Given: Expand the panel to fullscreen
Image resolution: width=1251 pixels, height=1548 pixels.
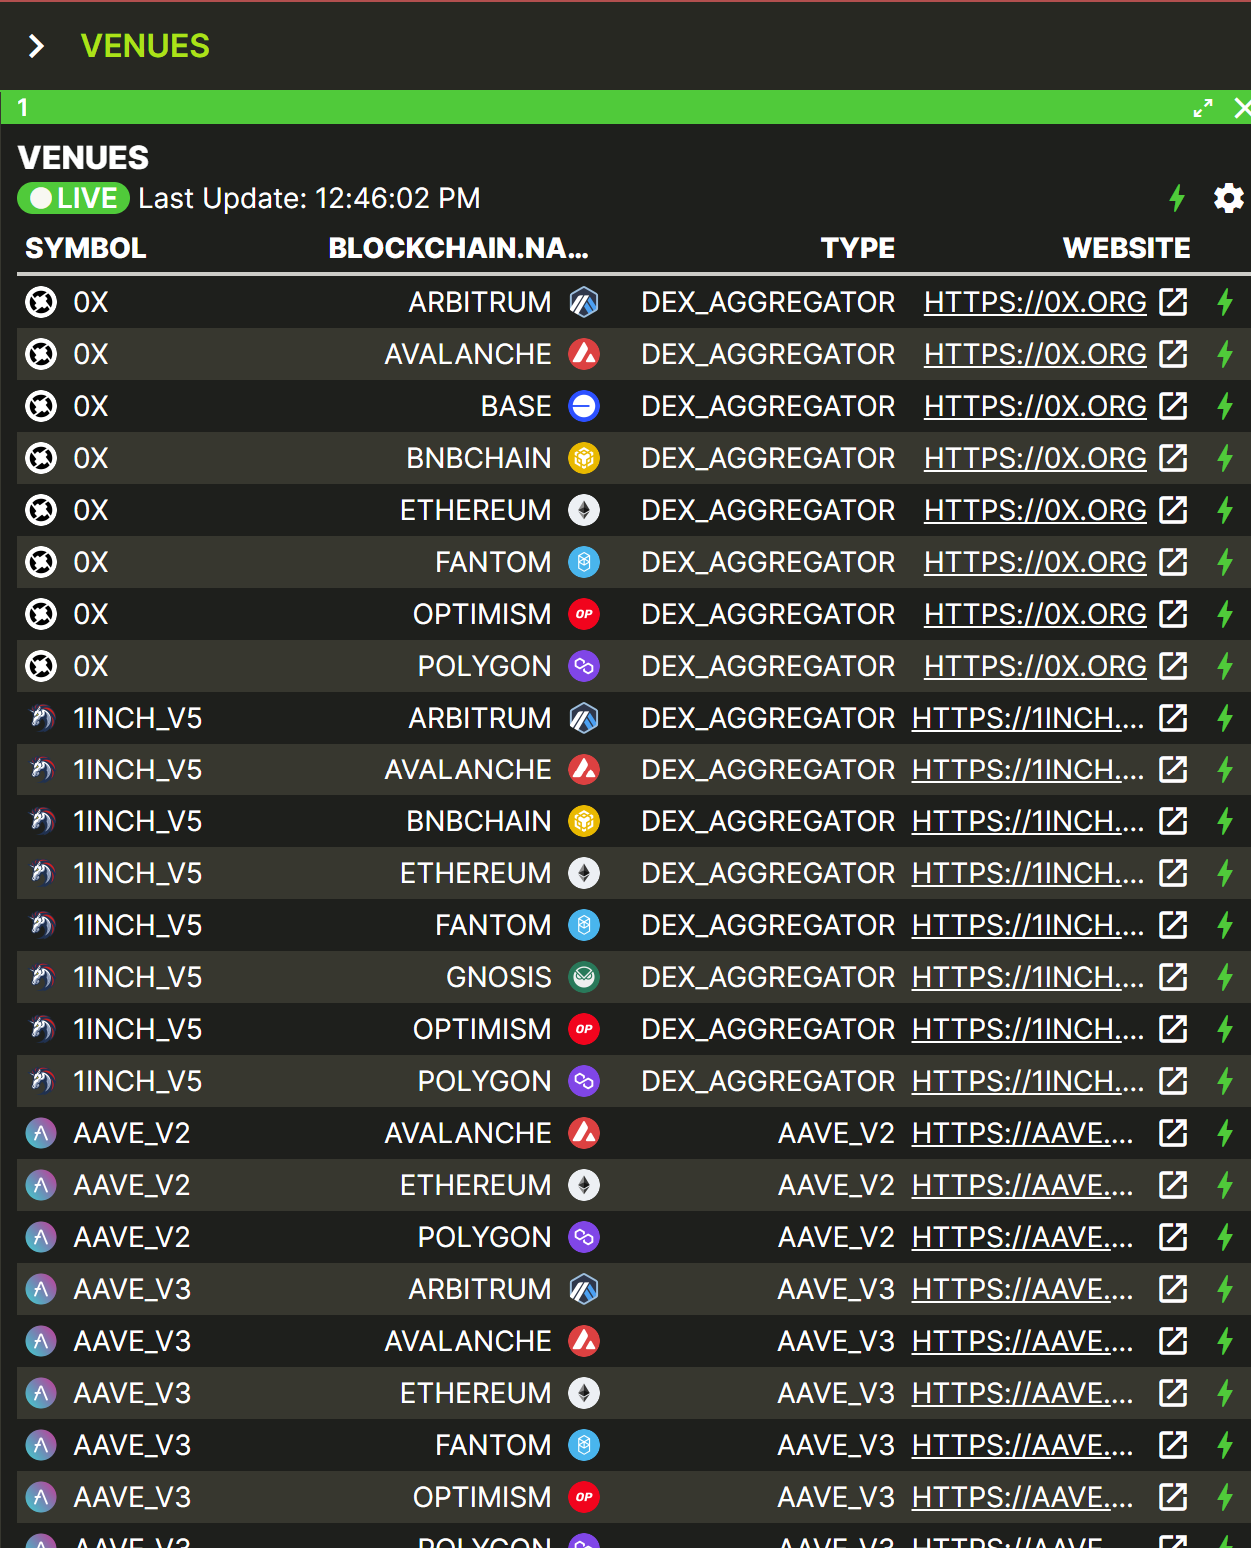Looking at the screenshot, I should click(1203, 108).
